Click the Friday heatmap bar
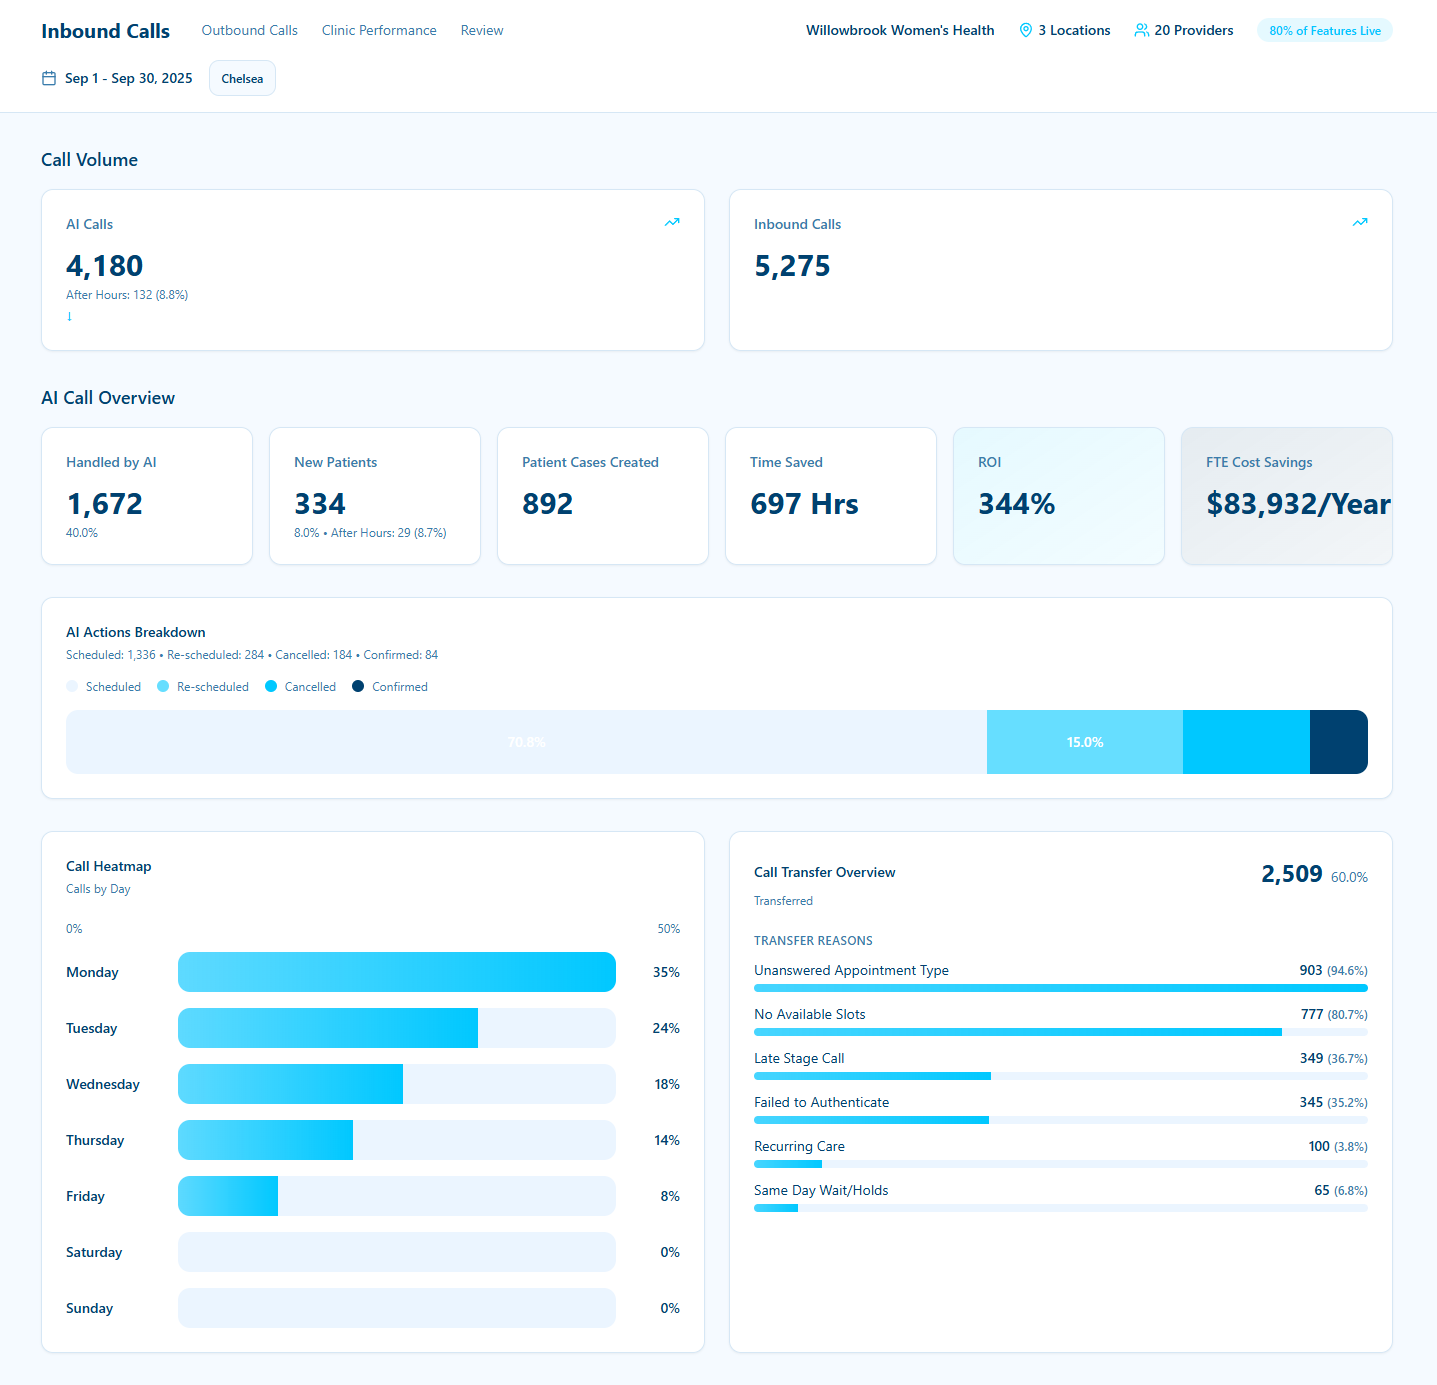This screenshot has height=1385, width=1437. coord(397,1196)
